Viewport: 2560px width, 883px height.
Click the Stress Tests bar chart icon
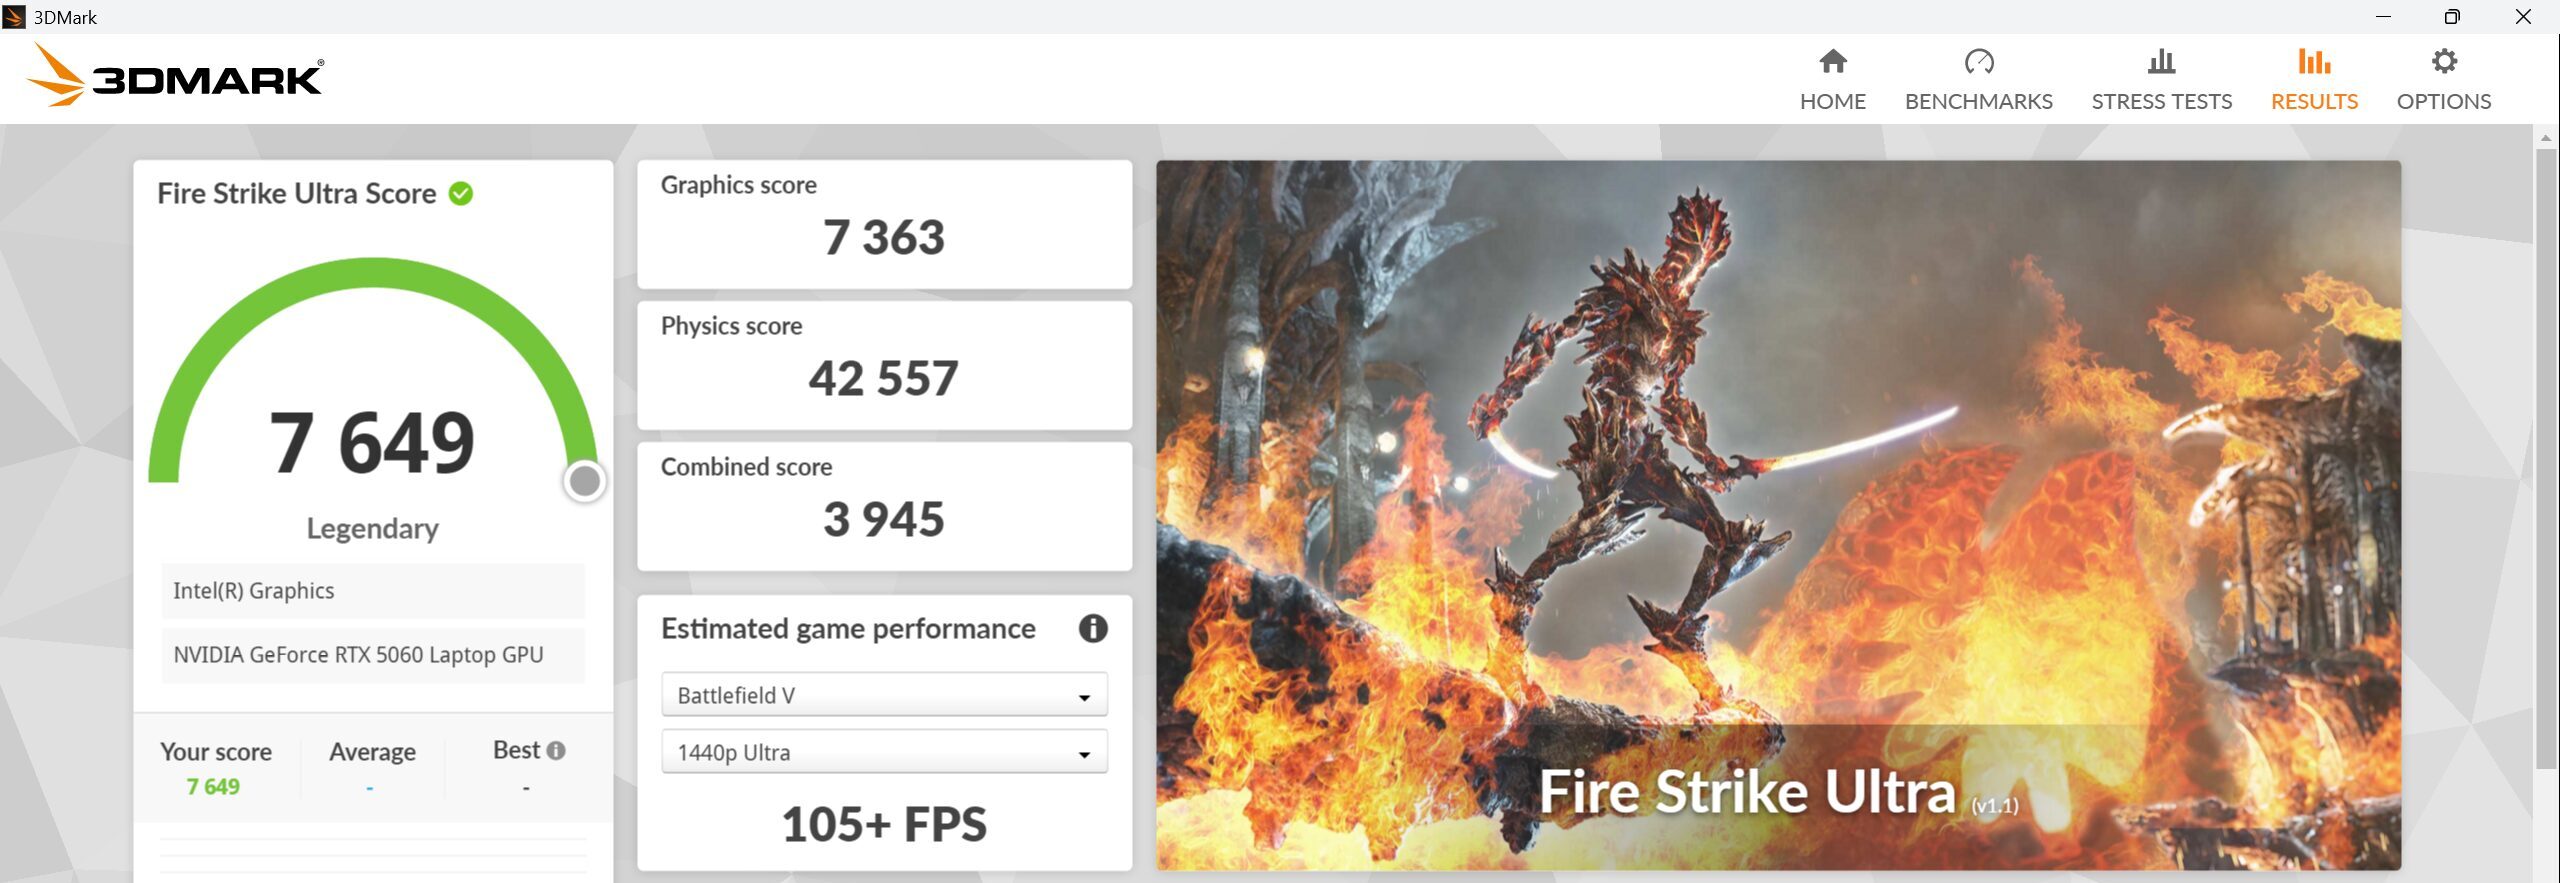[2161, 62]
